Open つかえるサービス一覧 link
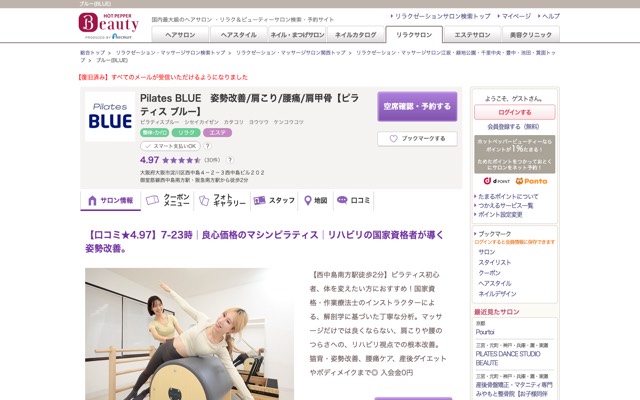The image size is (640, 400). [506, 205]
